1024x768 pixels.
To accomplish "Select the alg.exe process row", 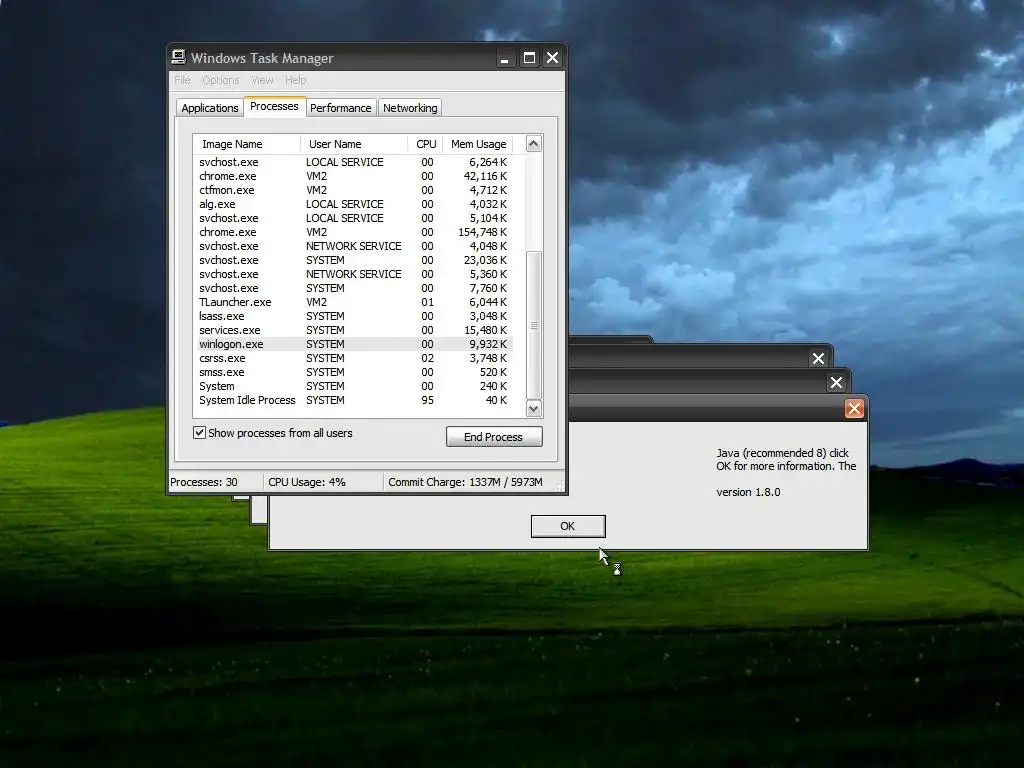I will pyautogui.click(x=353, y=204).
